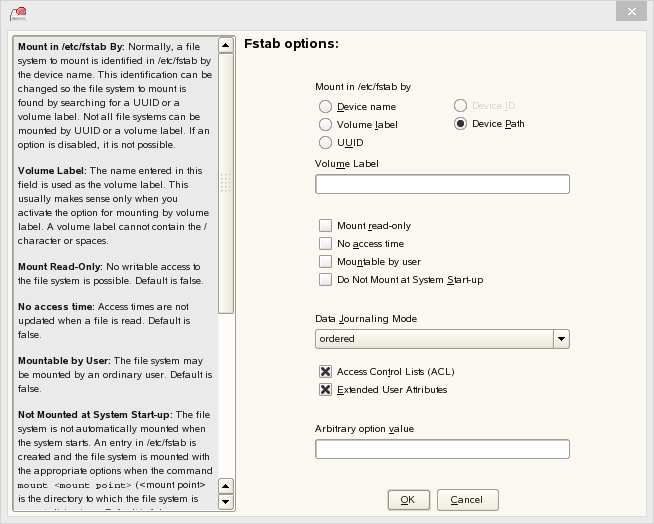Disable Extended User Attributes checkbox
The image size is (654, 524).
pyautogui.click(x=325, y=390)
